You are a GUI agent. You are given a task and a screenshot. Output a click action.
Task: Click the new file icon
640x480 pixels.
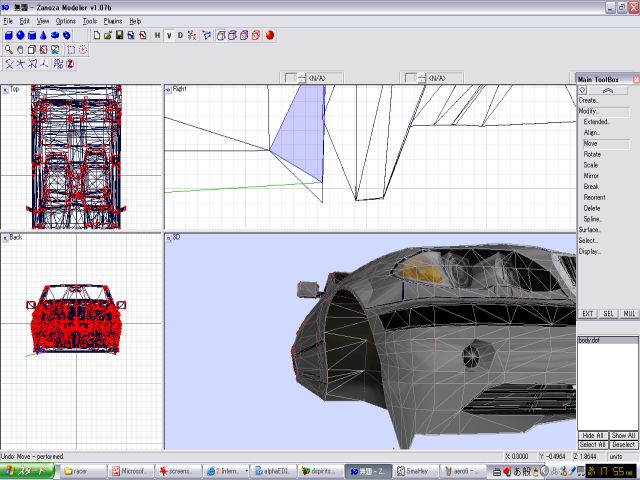96,35
